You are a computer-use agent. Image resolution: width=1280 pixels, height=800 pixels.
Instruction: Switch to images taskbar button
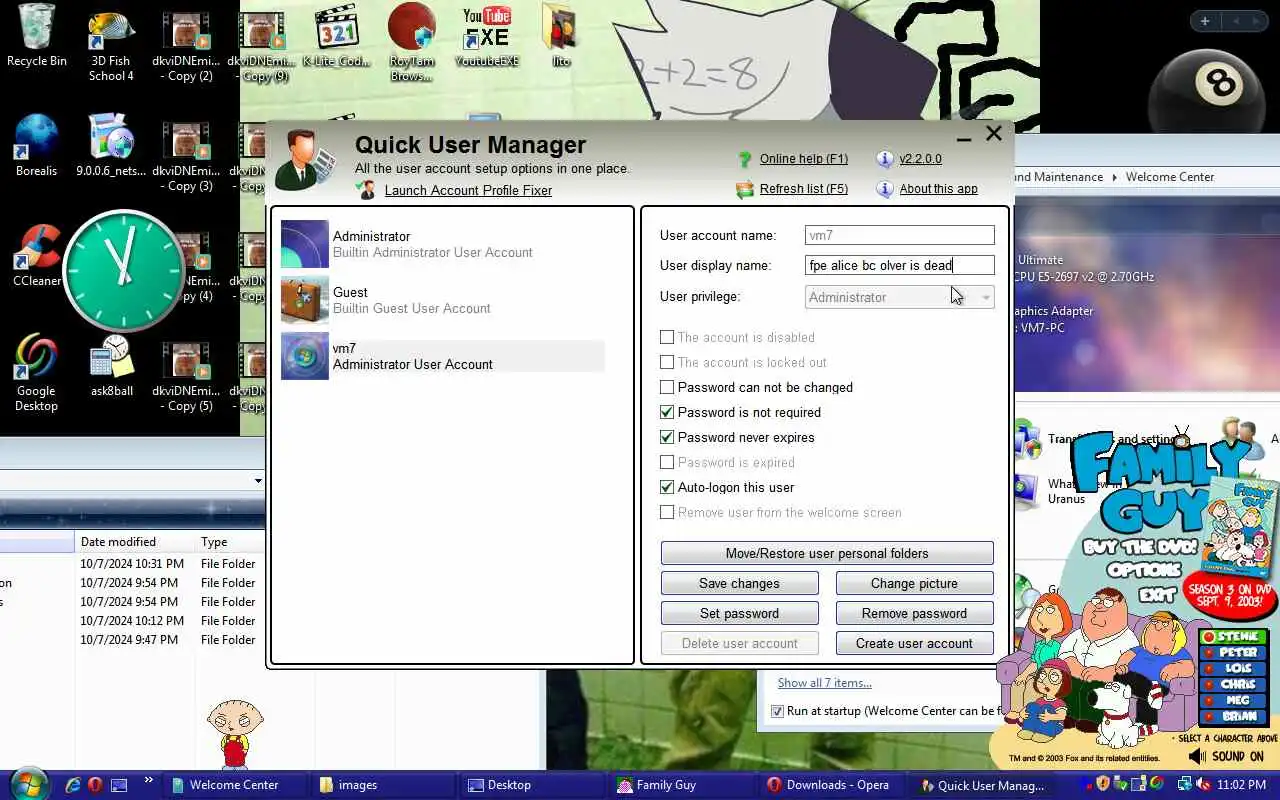[x=385, y=785]
